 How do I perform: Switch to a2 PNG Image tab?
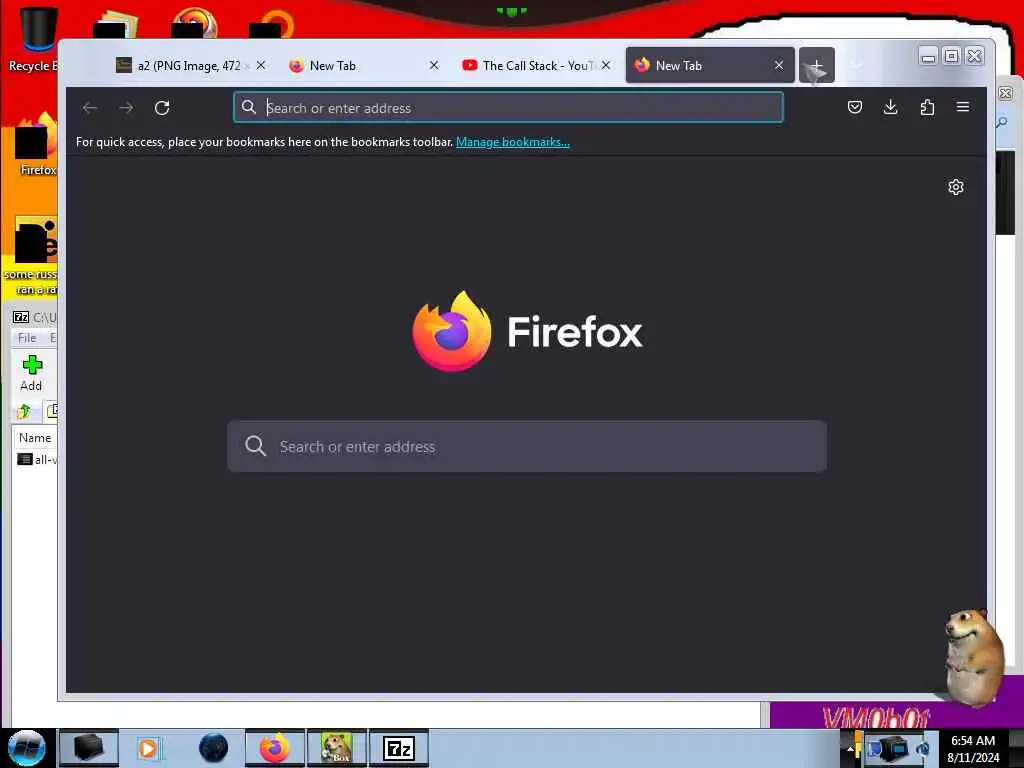click(x=178, y=65)
